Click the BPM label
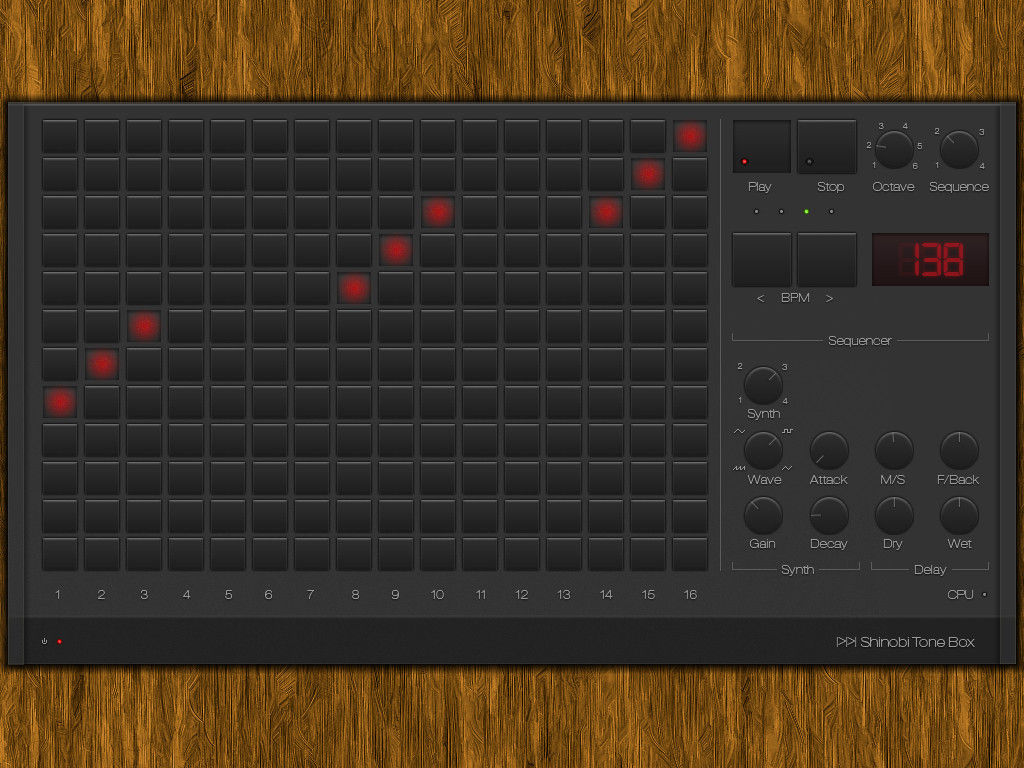The width and height of the screenshot is (1024, 768). (795, 298)
